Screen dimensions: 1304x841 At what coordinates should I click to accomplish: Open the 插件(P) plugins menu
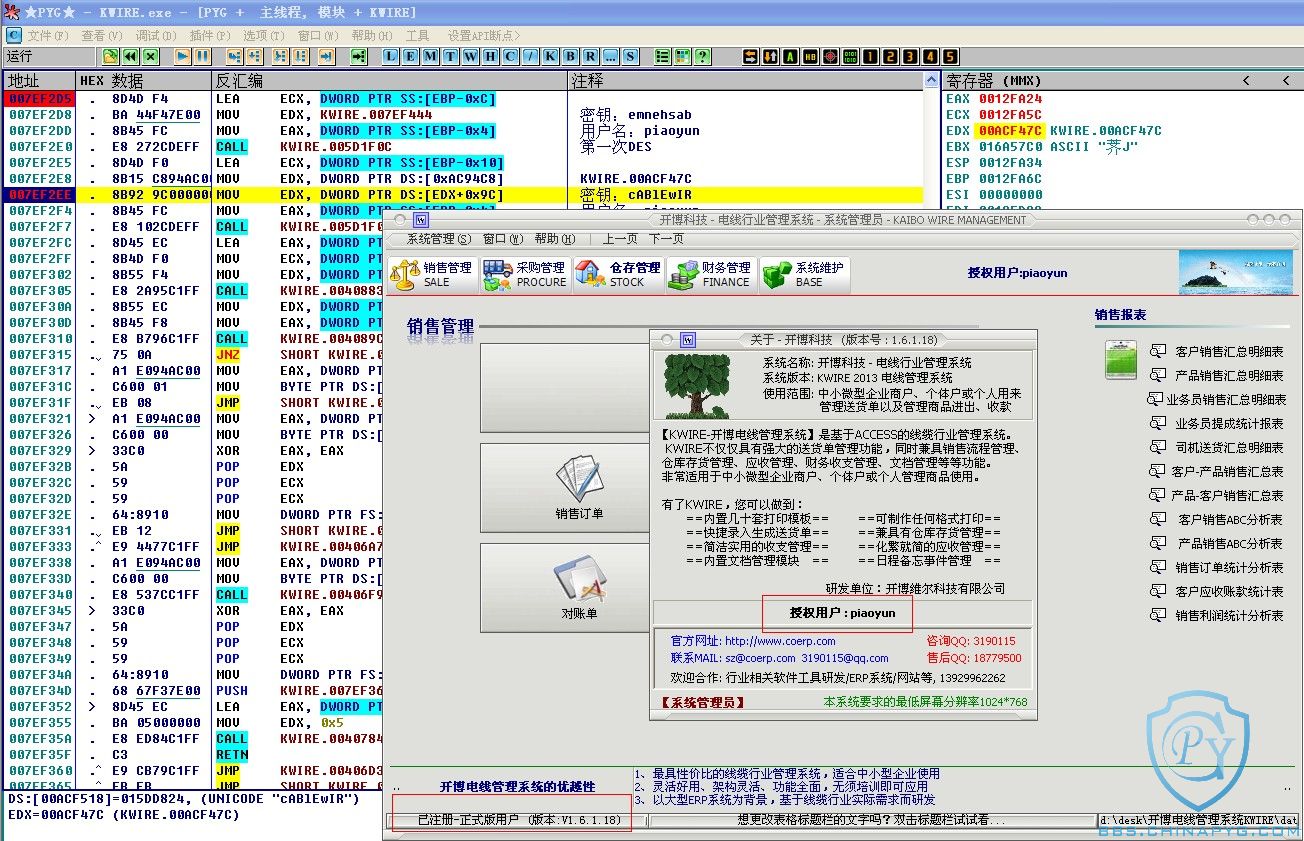208,35
